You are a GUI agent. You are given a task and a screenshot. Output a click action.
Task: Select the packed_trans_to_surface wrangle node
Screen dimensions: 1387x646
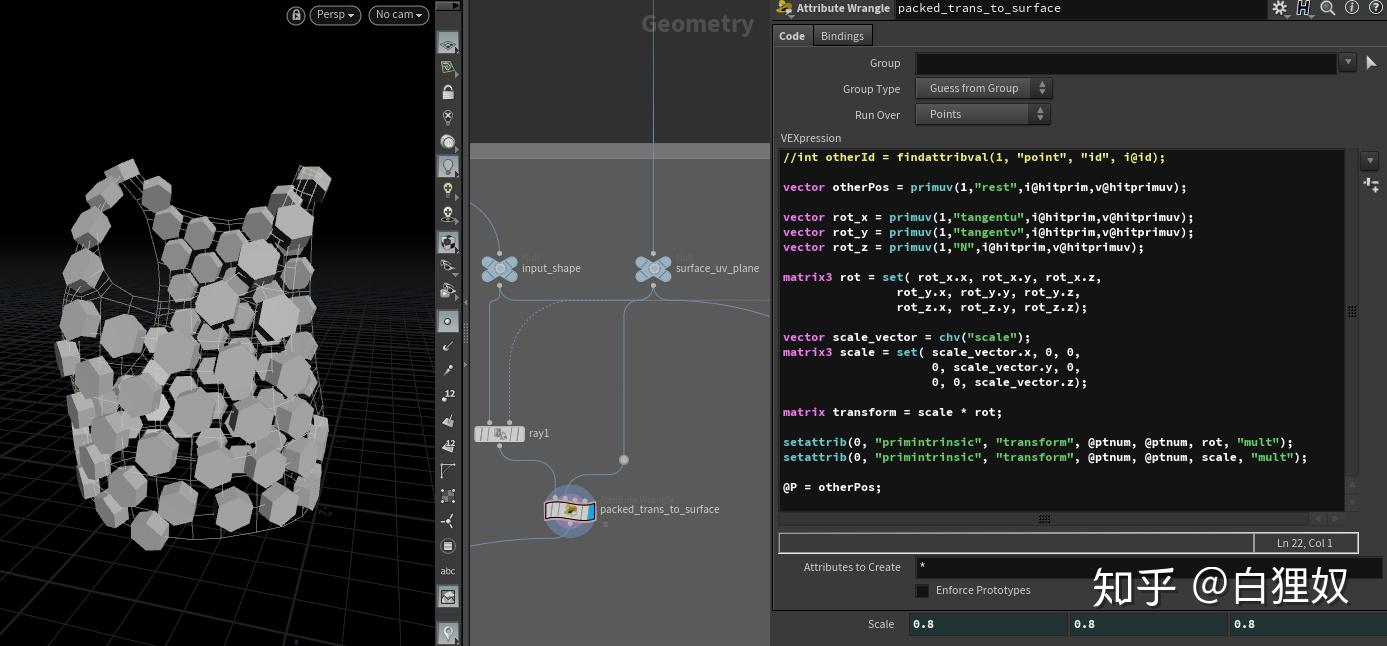[570, 511]
